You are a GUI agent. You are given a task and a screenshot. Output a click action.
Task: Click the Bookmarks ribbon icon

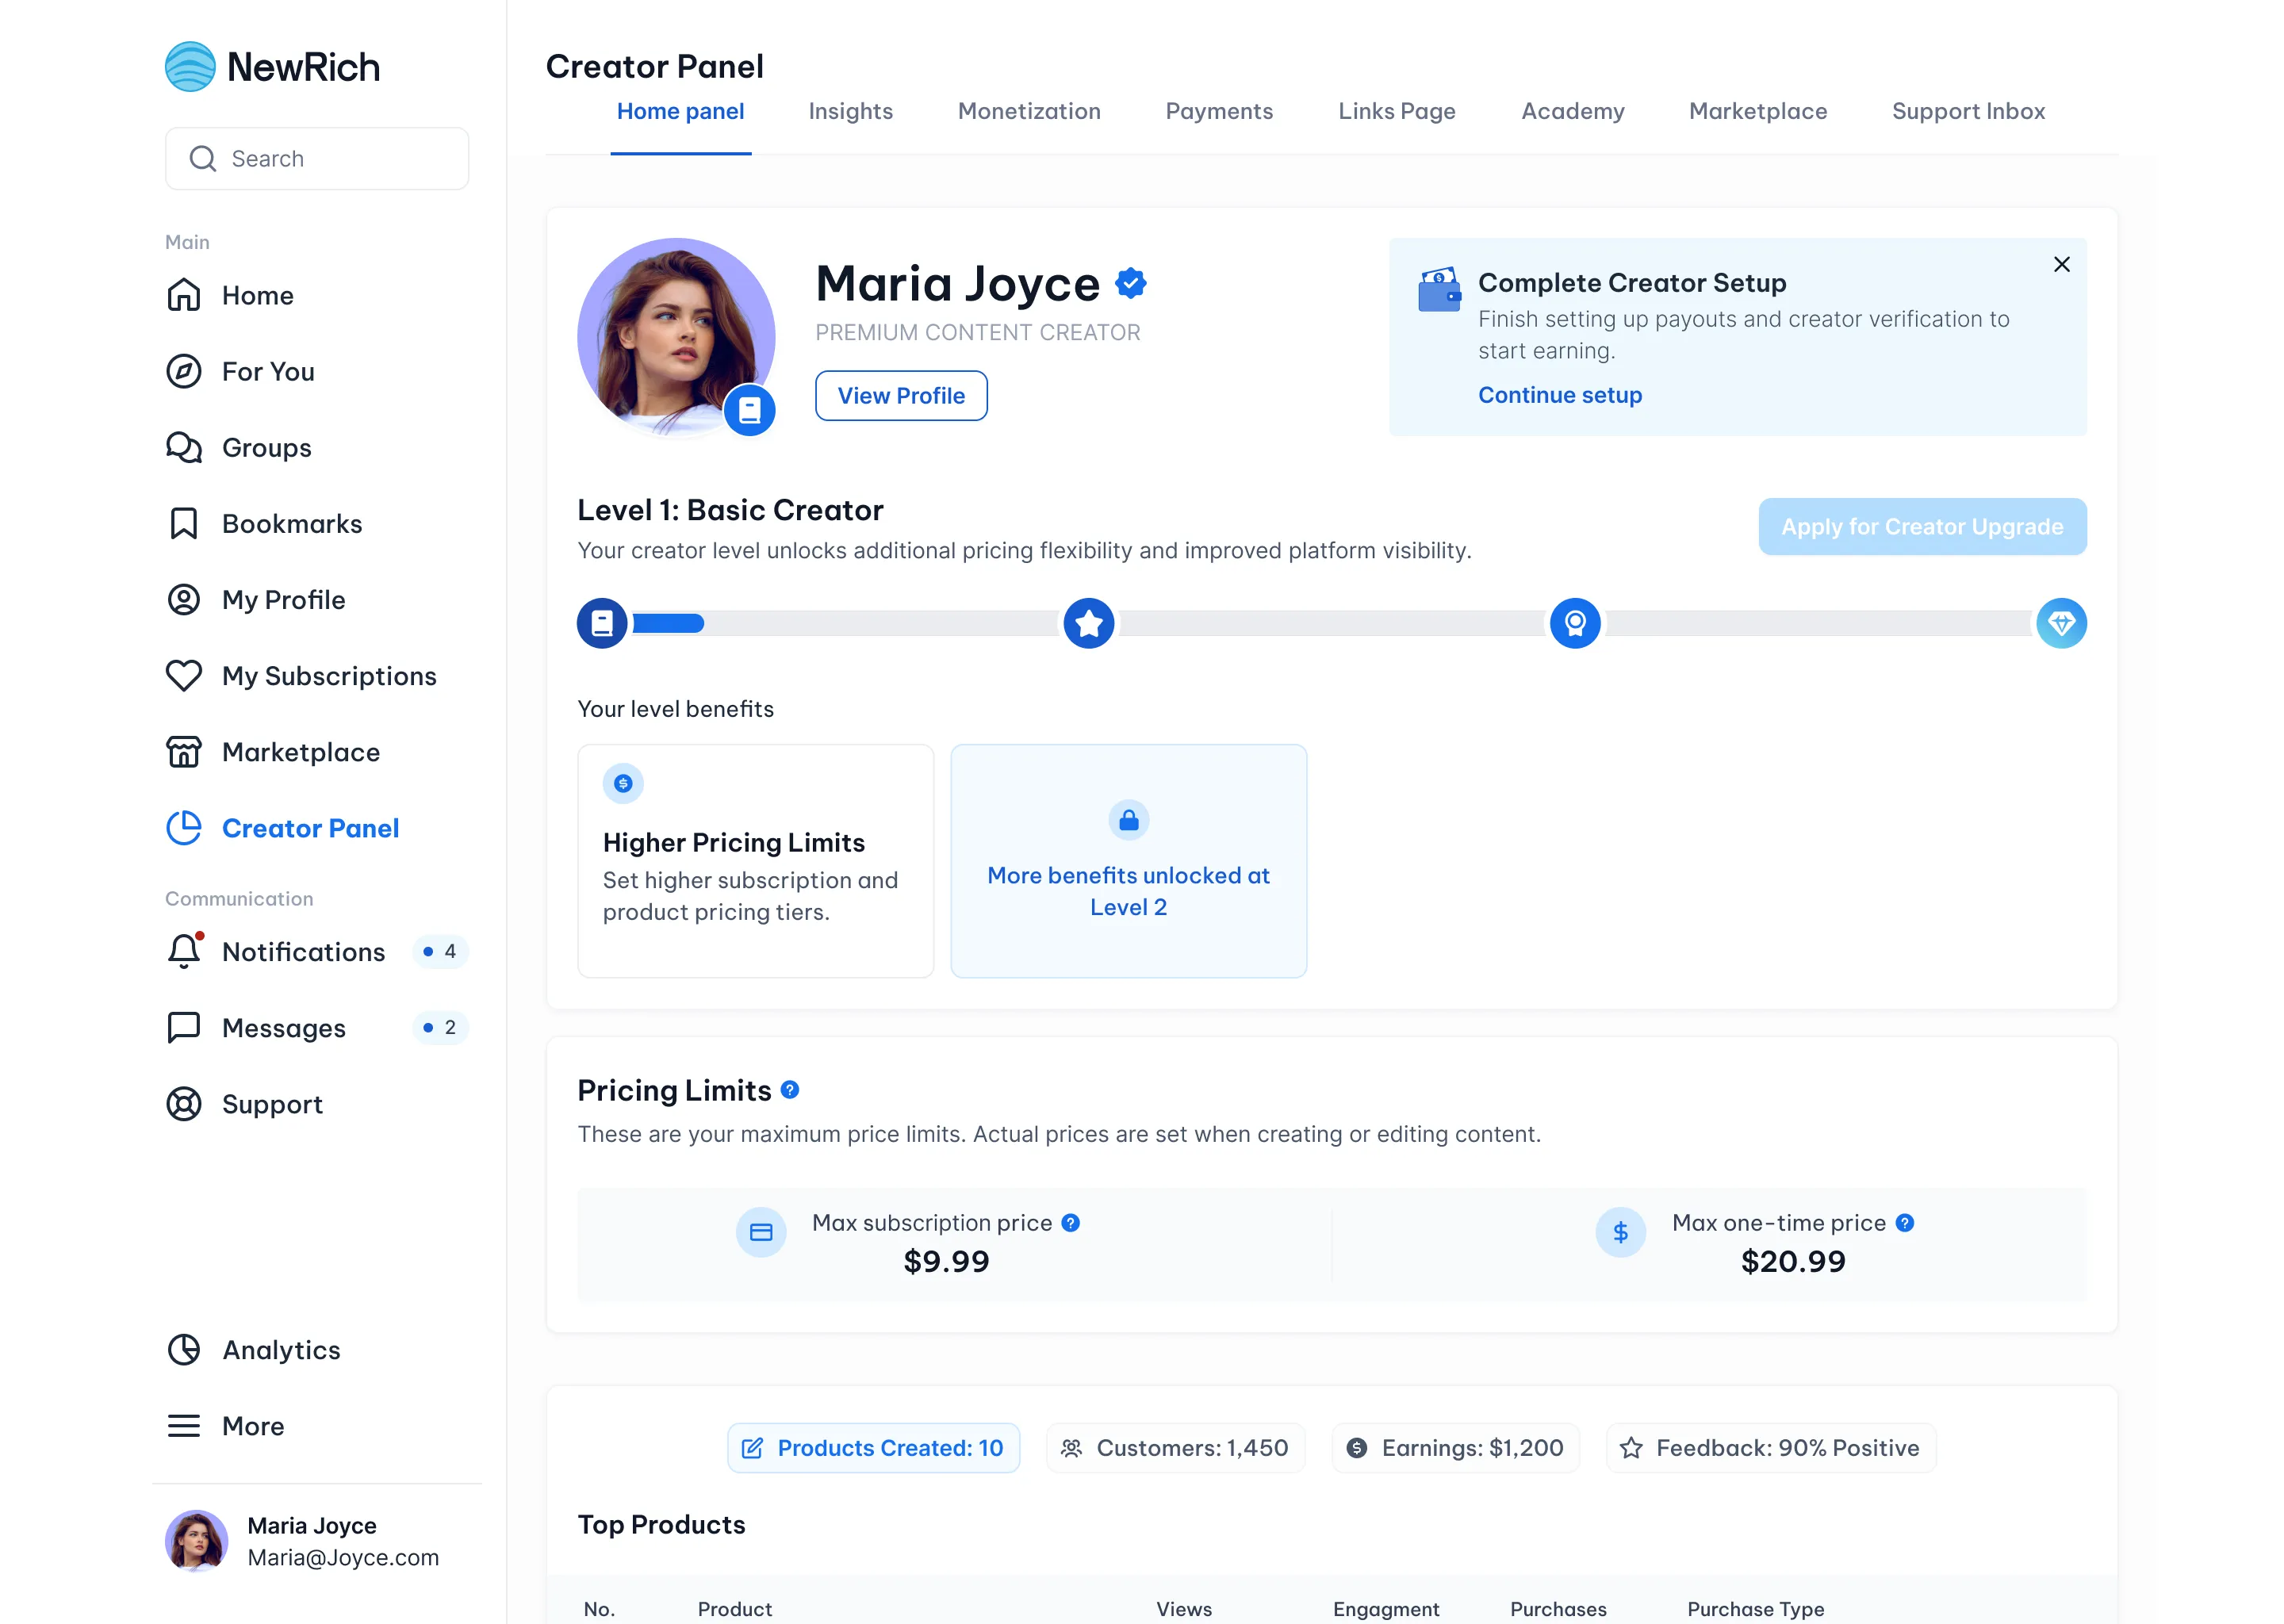(x=184, y=523)
